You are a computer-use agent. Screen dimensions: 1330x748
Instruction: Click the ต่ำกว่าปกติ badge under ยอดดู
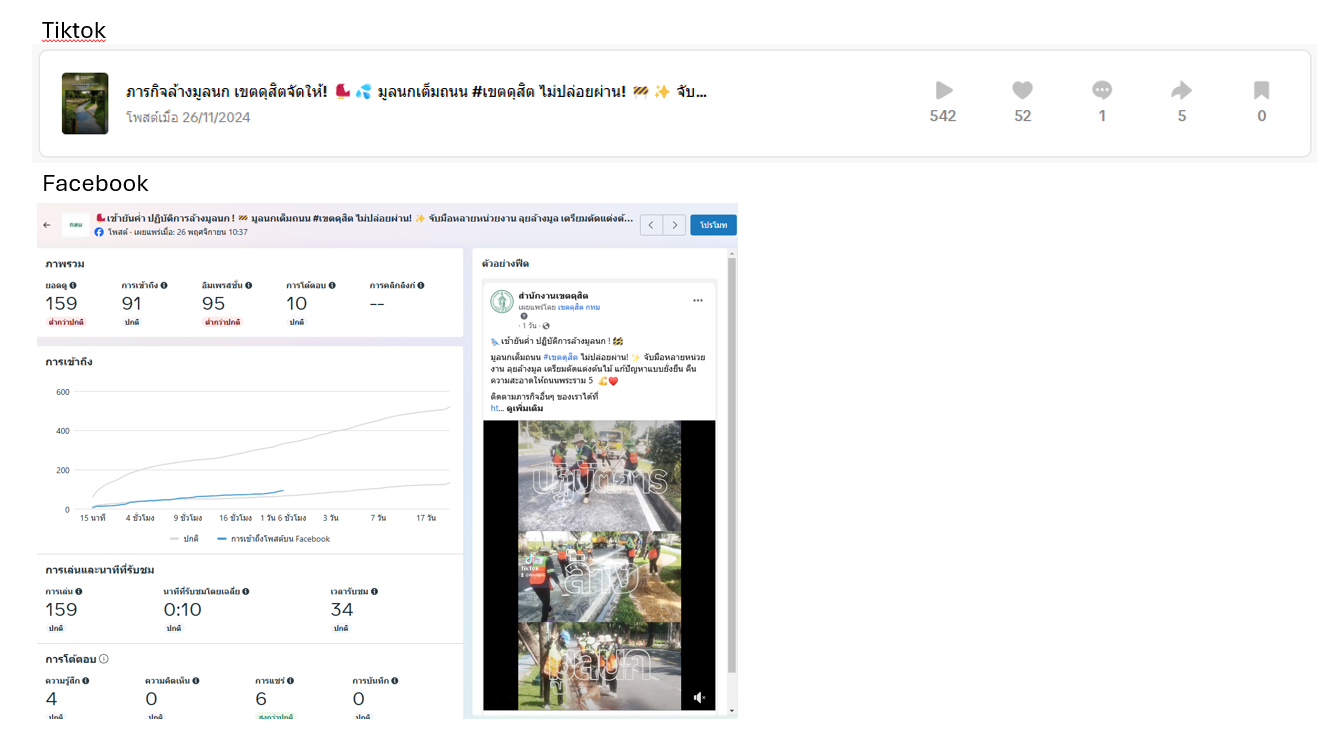tap(67, 322)
